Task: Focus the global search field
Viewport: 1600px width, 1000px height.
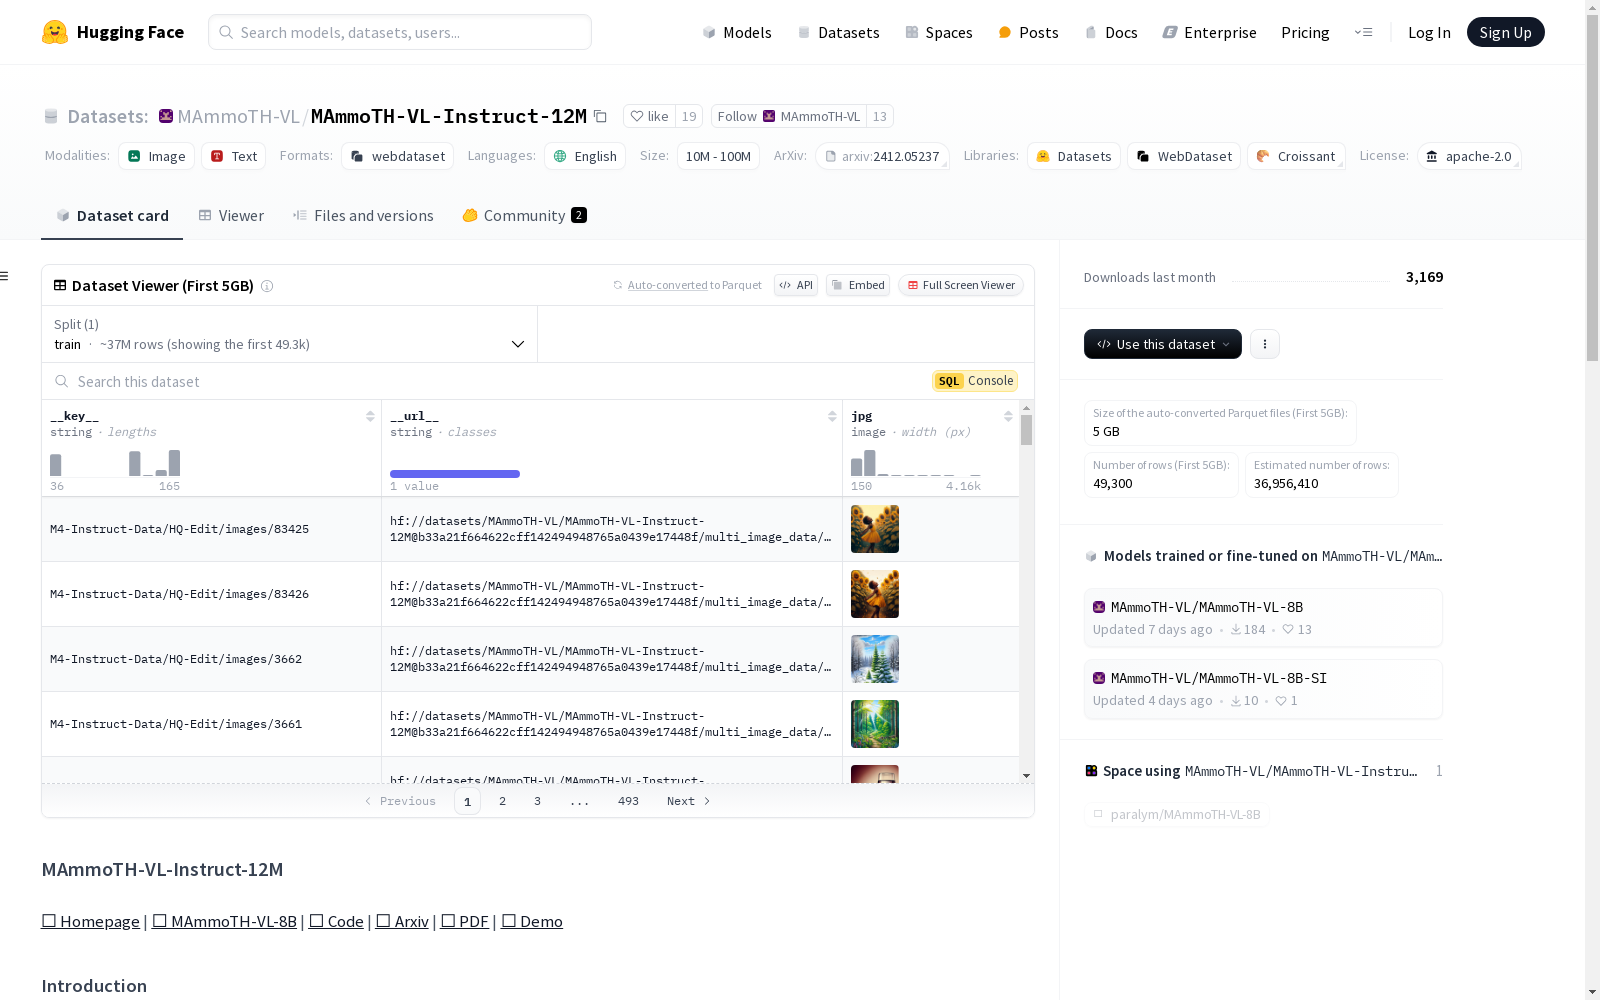Action: pyautogui.click(x=400, y=32)
